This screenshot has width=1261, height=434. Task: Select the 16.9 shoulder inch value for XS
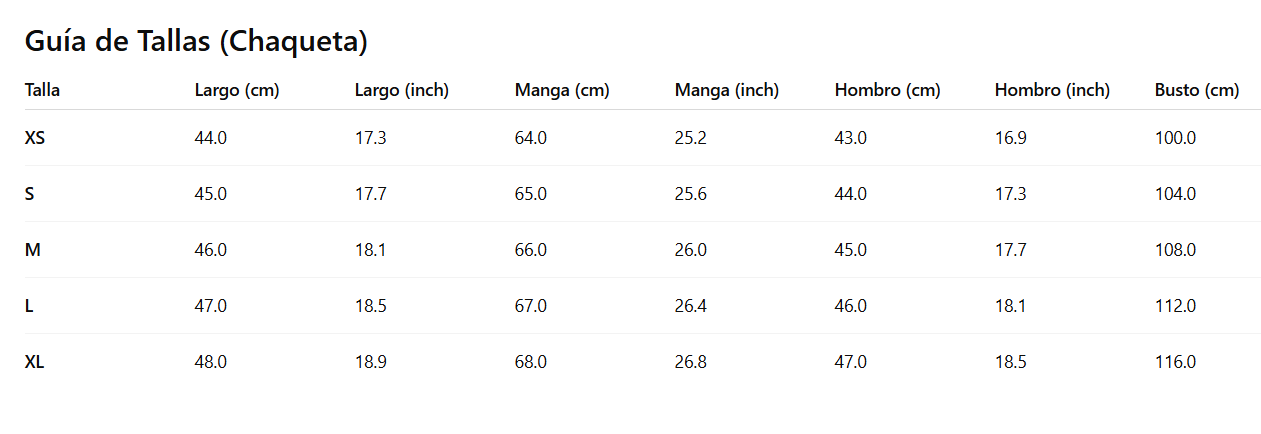pyautogui.click(x=1010, y=138)
